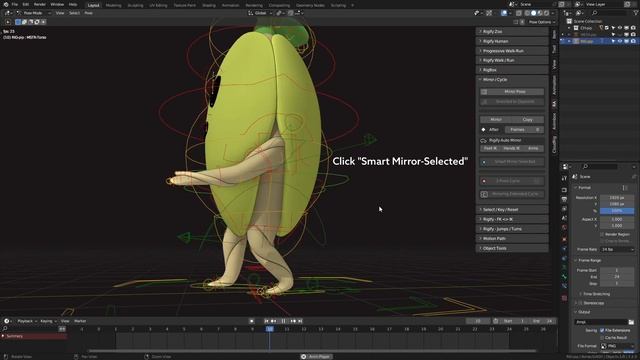The width and height of the screenshot is (640, 360).
Task: Expand the Rigify Human panel
Action: coord(512,41)
